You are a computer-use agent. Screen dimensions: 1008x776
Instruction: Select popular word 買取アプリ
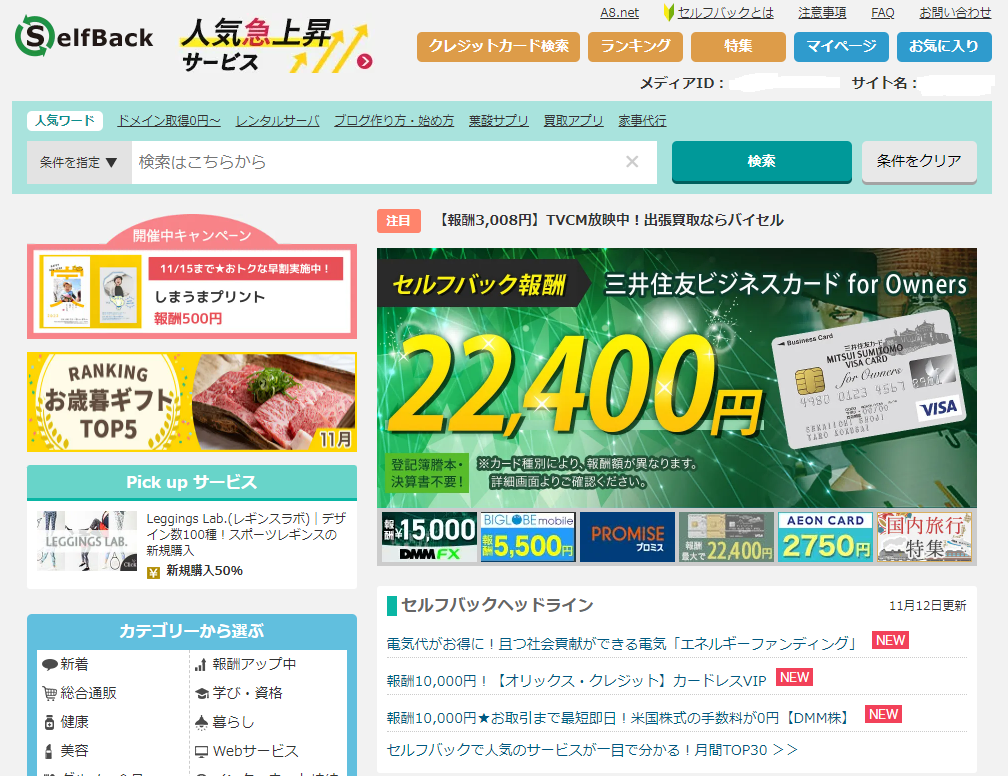coord(573,120)
